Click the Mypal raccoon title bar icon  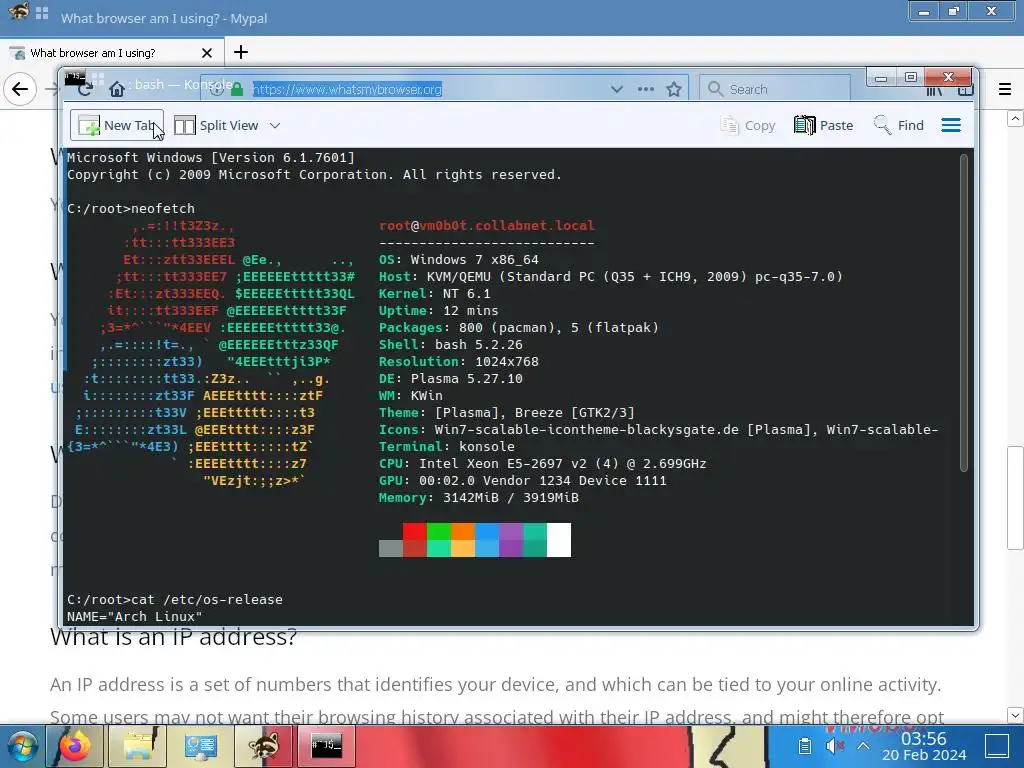18,11
